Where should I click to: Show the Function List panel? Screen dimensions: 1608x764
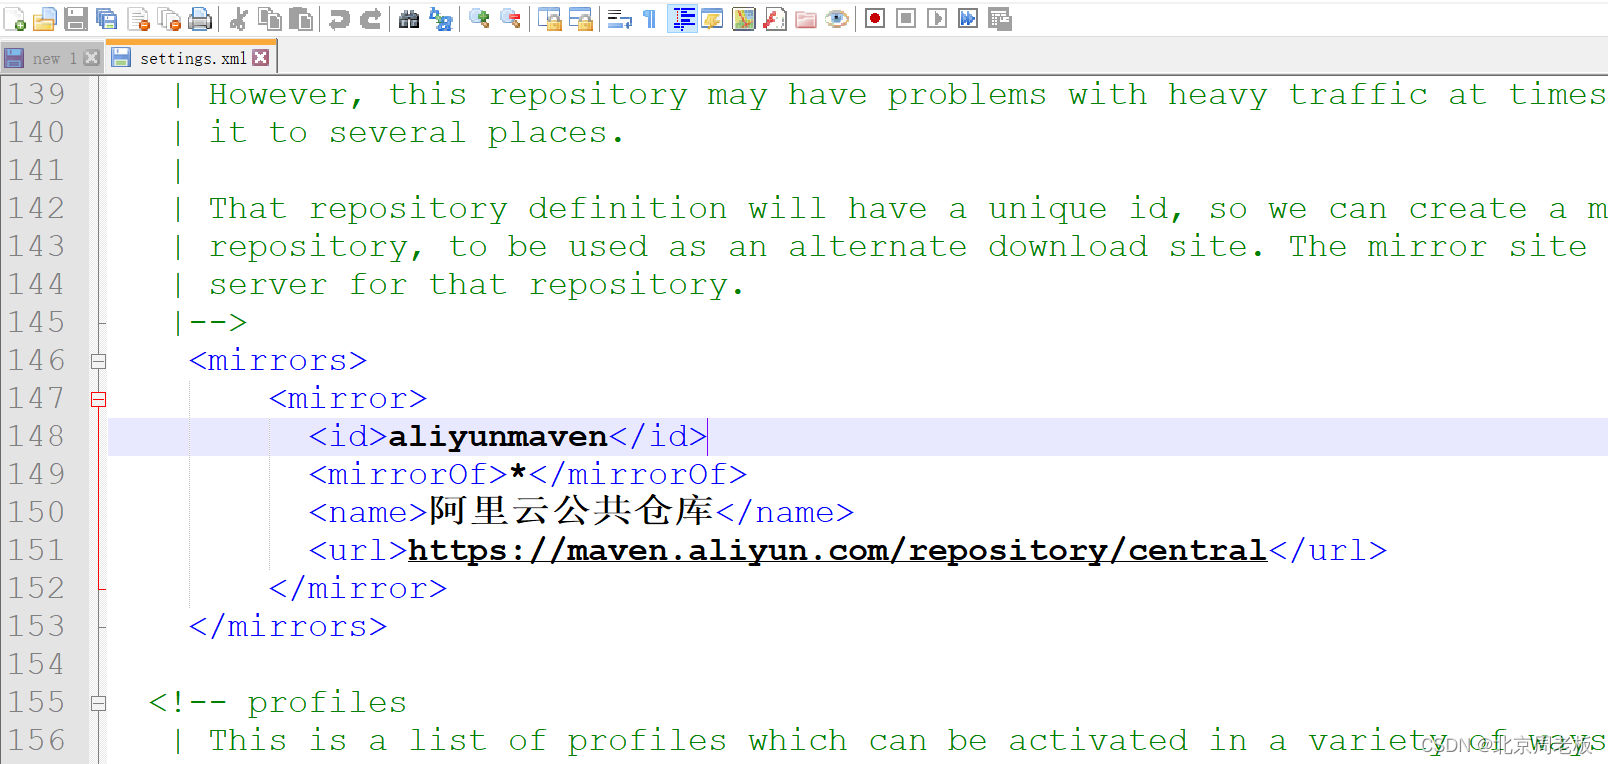point(774,19)
